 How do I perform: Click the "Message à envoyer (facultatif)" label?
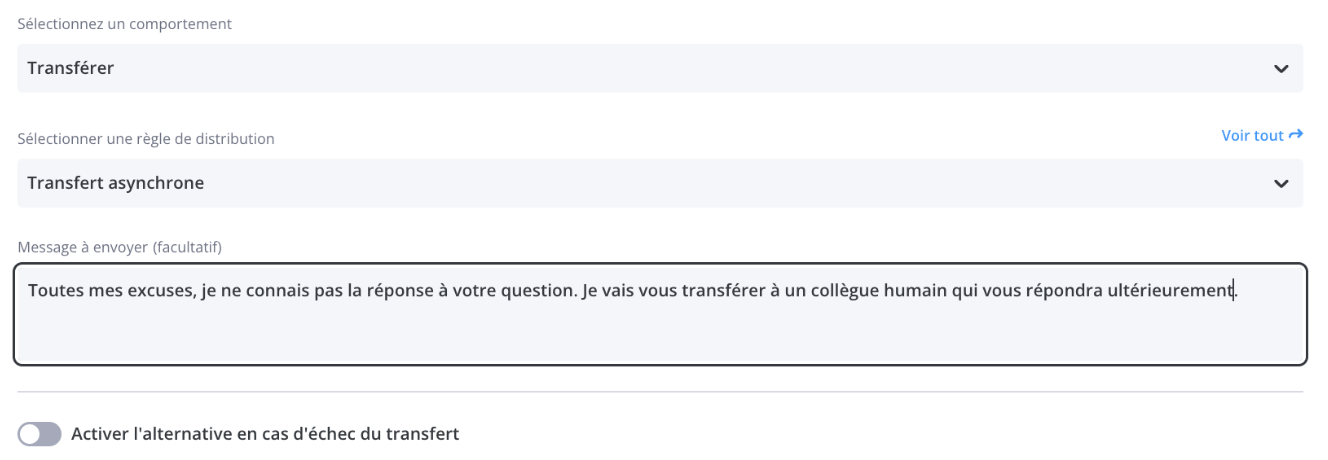pos(119,246)
